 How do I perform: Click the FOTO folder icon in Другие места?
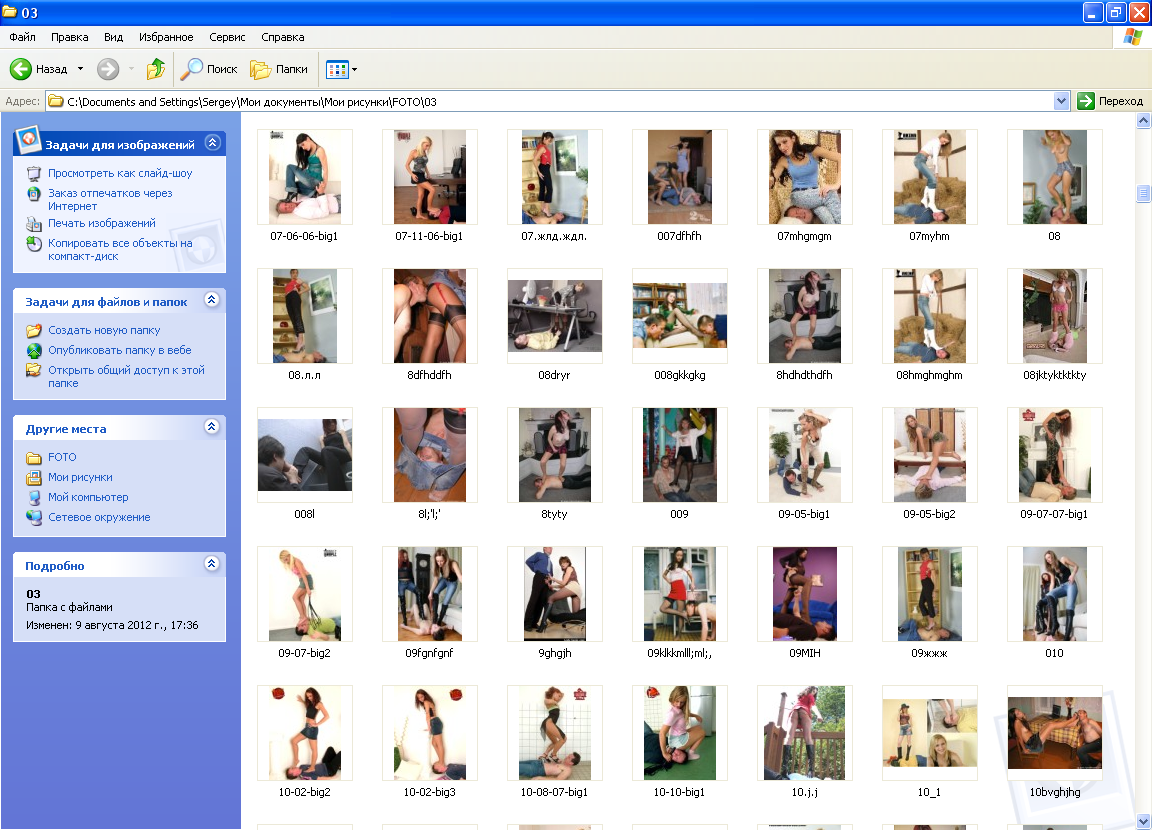[x=34, y=458]
